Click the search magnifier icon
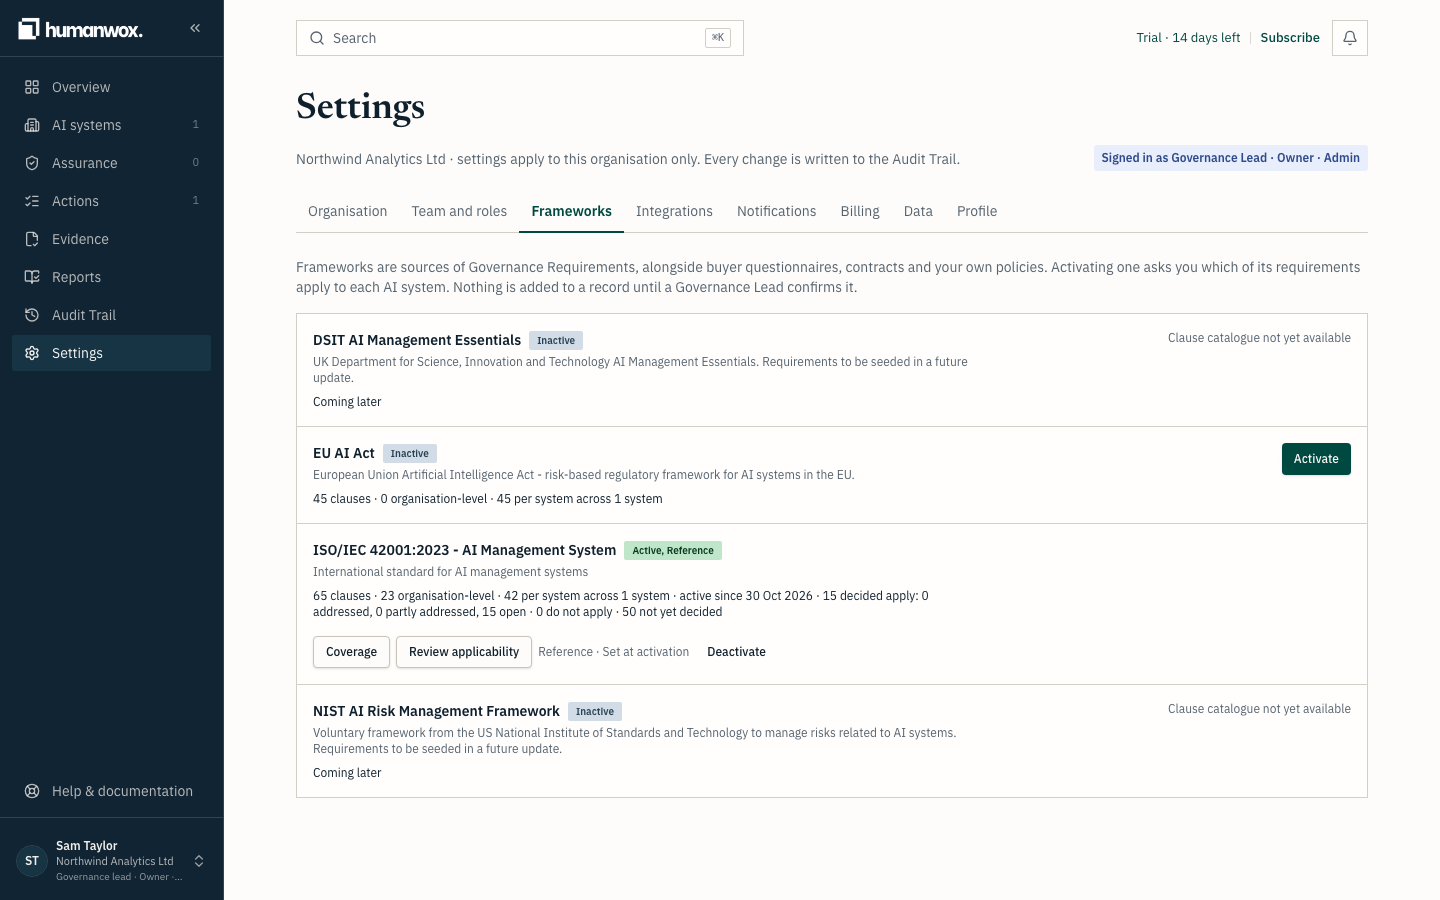 click(x=317, y=38)
